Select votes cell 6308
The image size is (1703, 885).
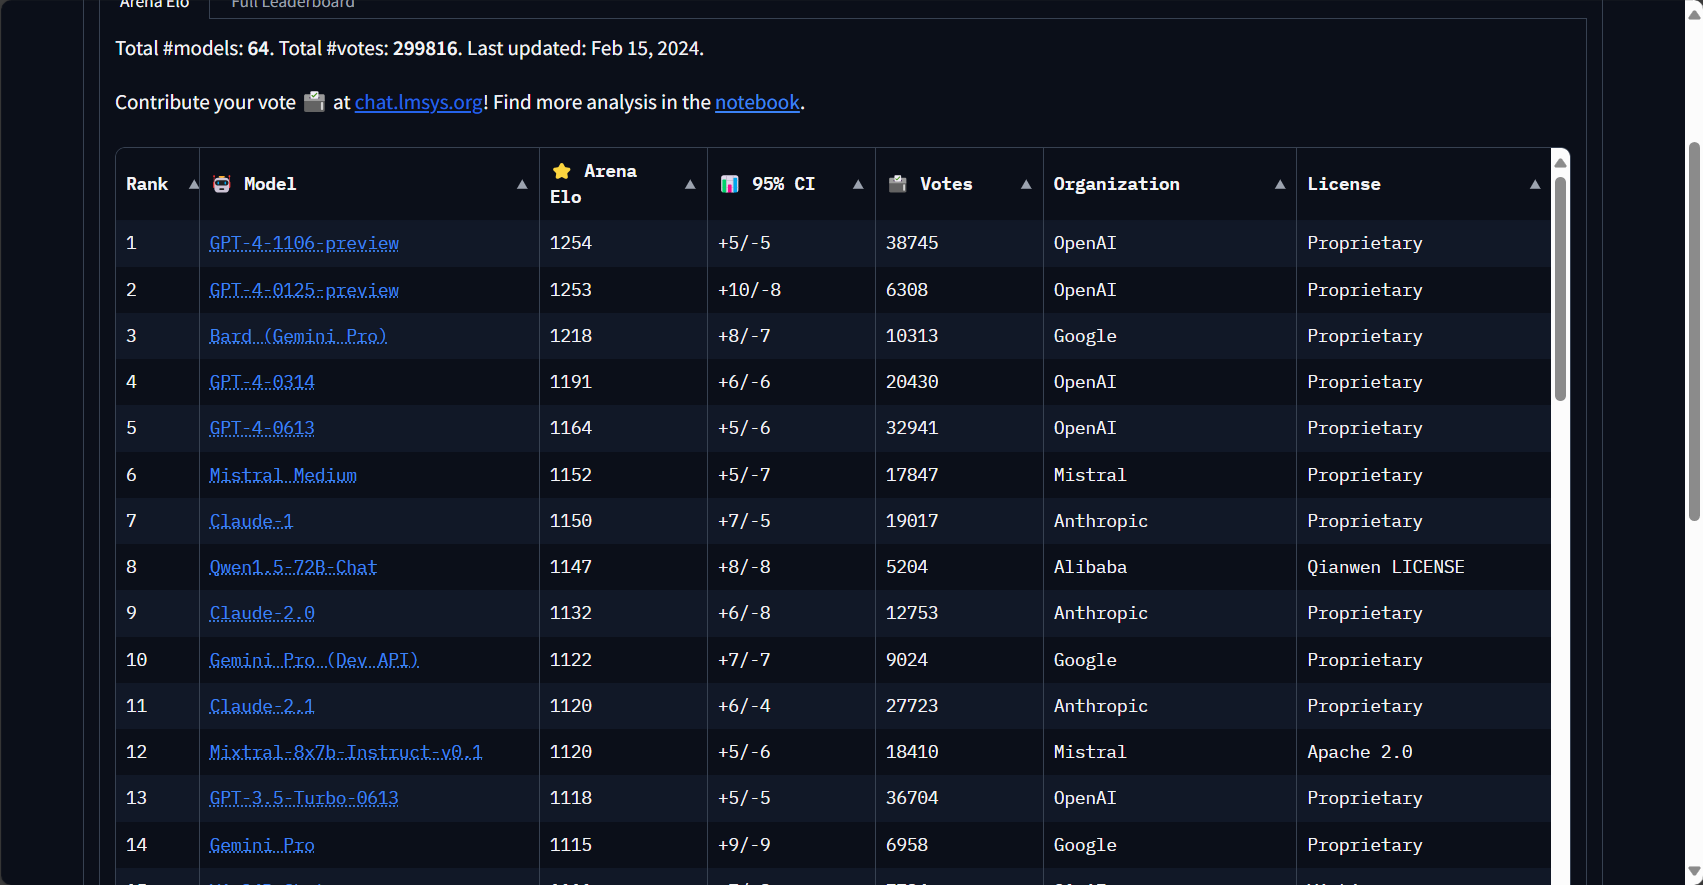tap(907, 290)
